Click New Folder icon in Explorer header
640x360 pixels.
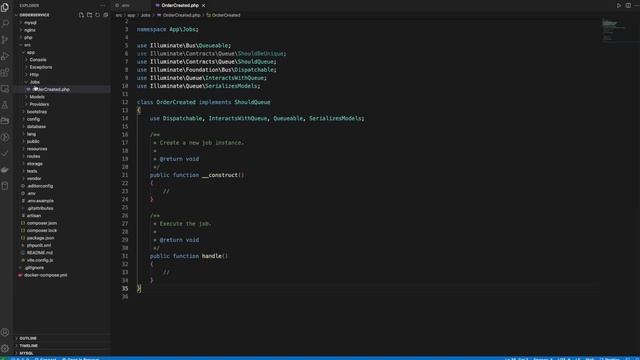pyautogui.click(x=89, y=15)
